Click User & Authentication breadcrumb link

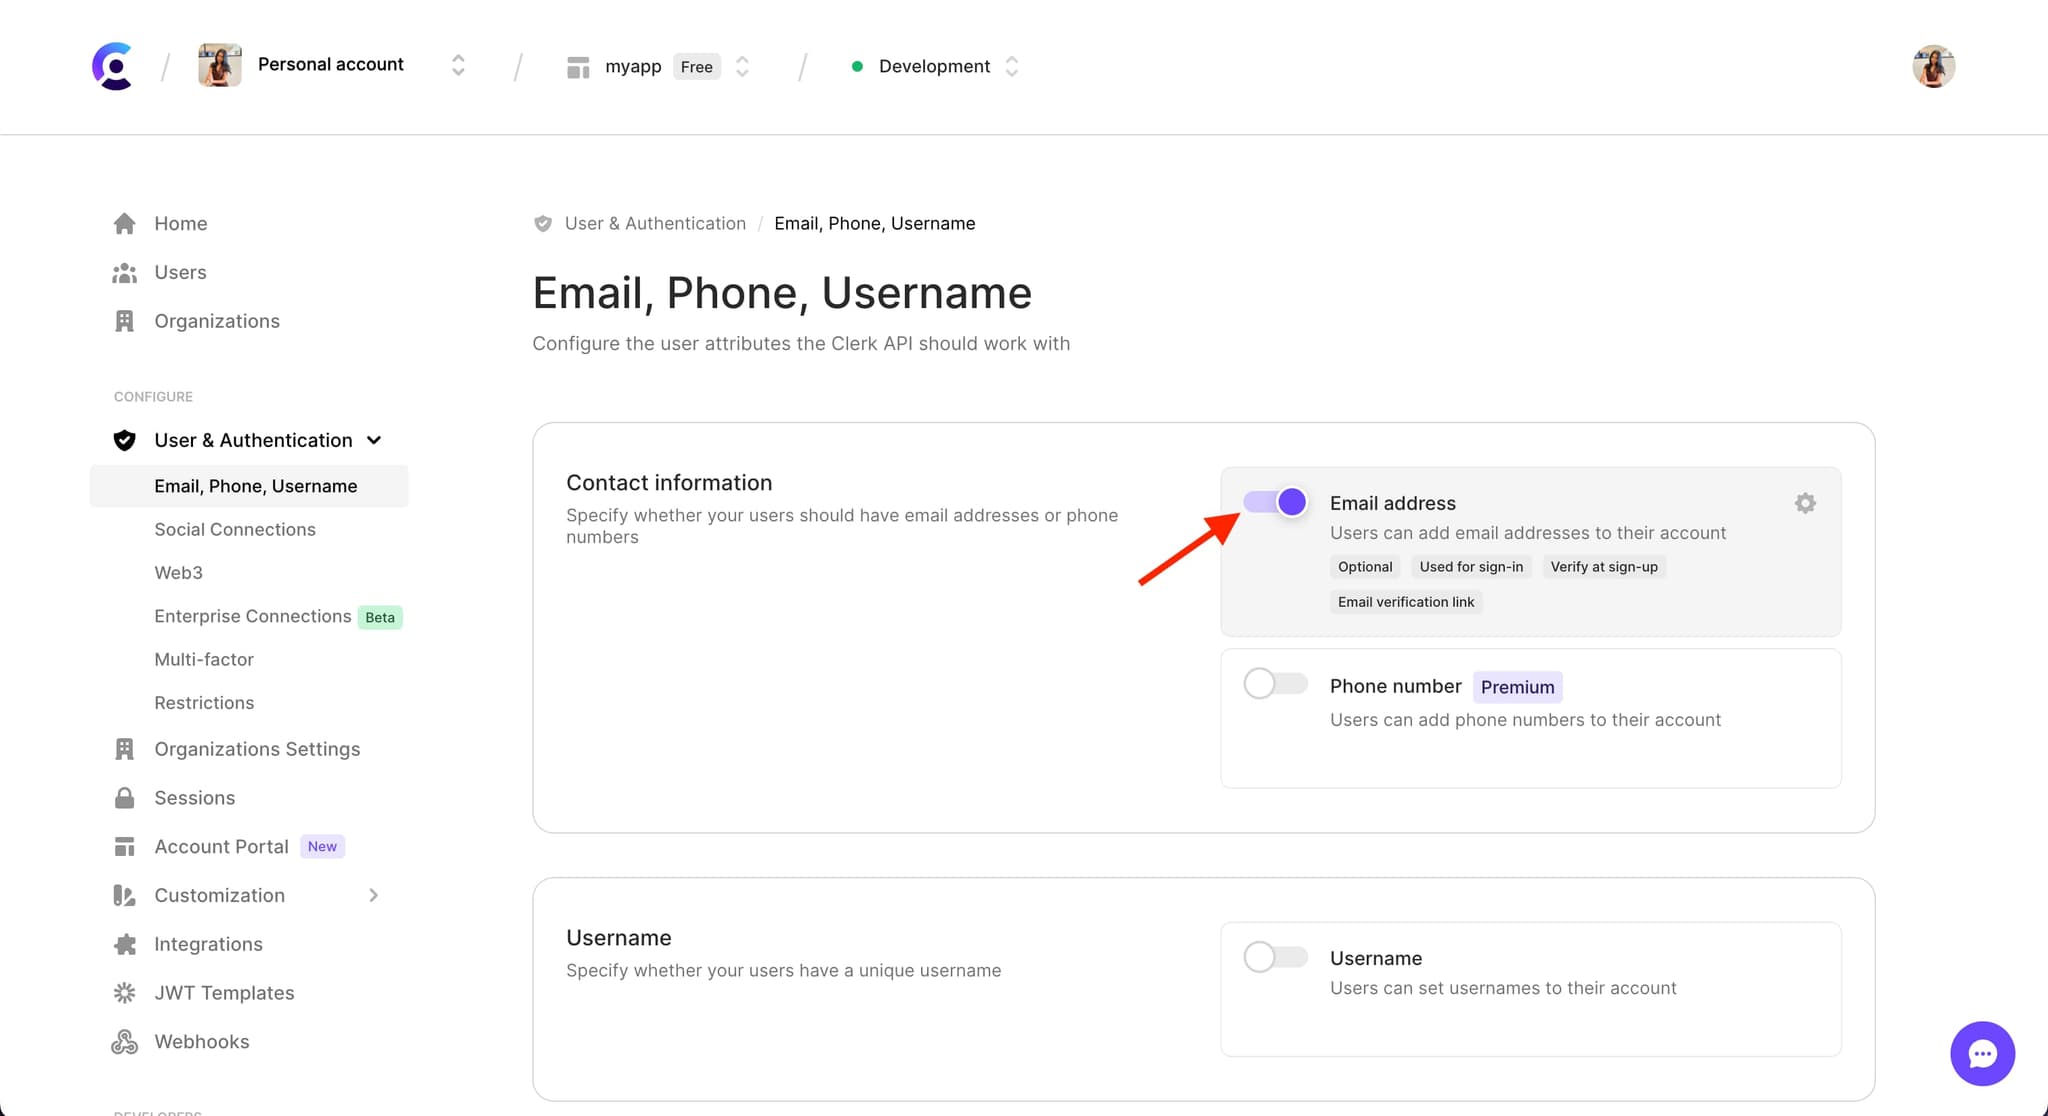tap(655, 223)
